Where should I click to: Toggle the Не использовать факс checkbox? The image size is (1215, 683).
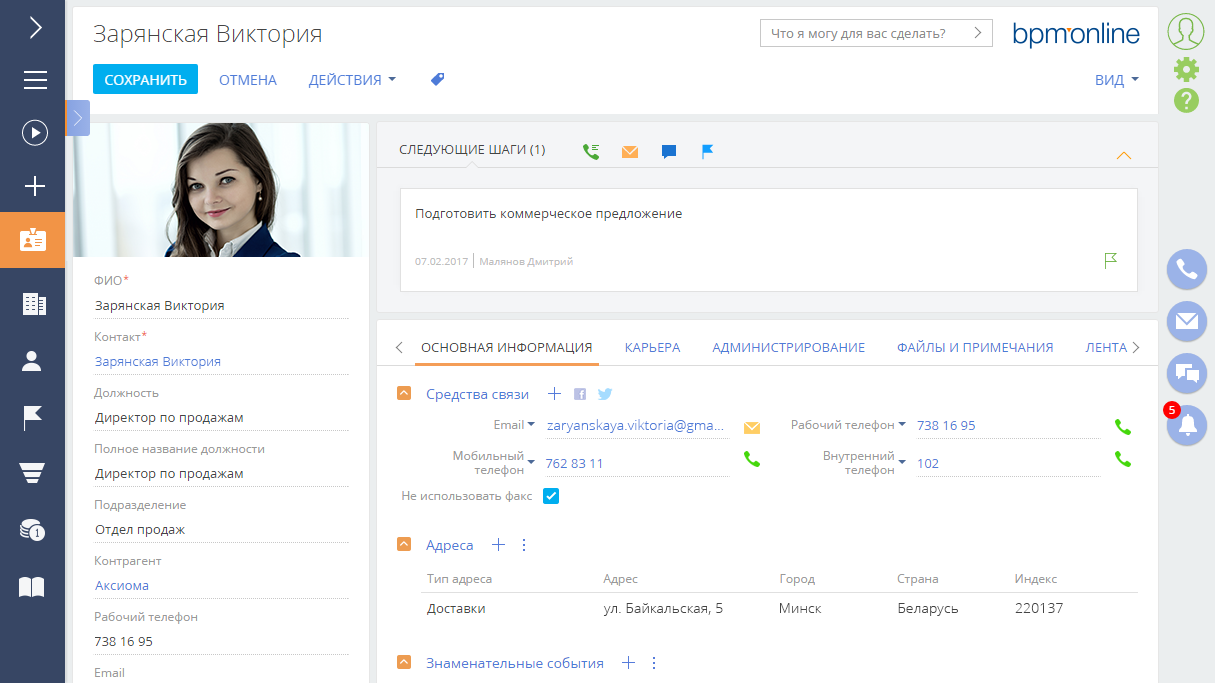[551, 495]
